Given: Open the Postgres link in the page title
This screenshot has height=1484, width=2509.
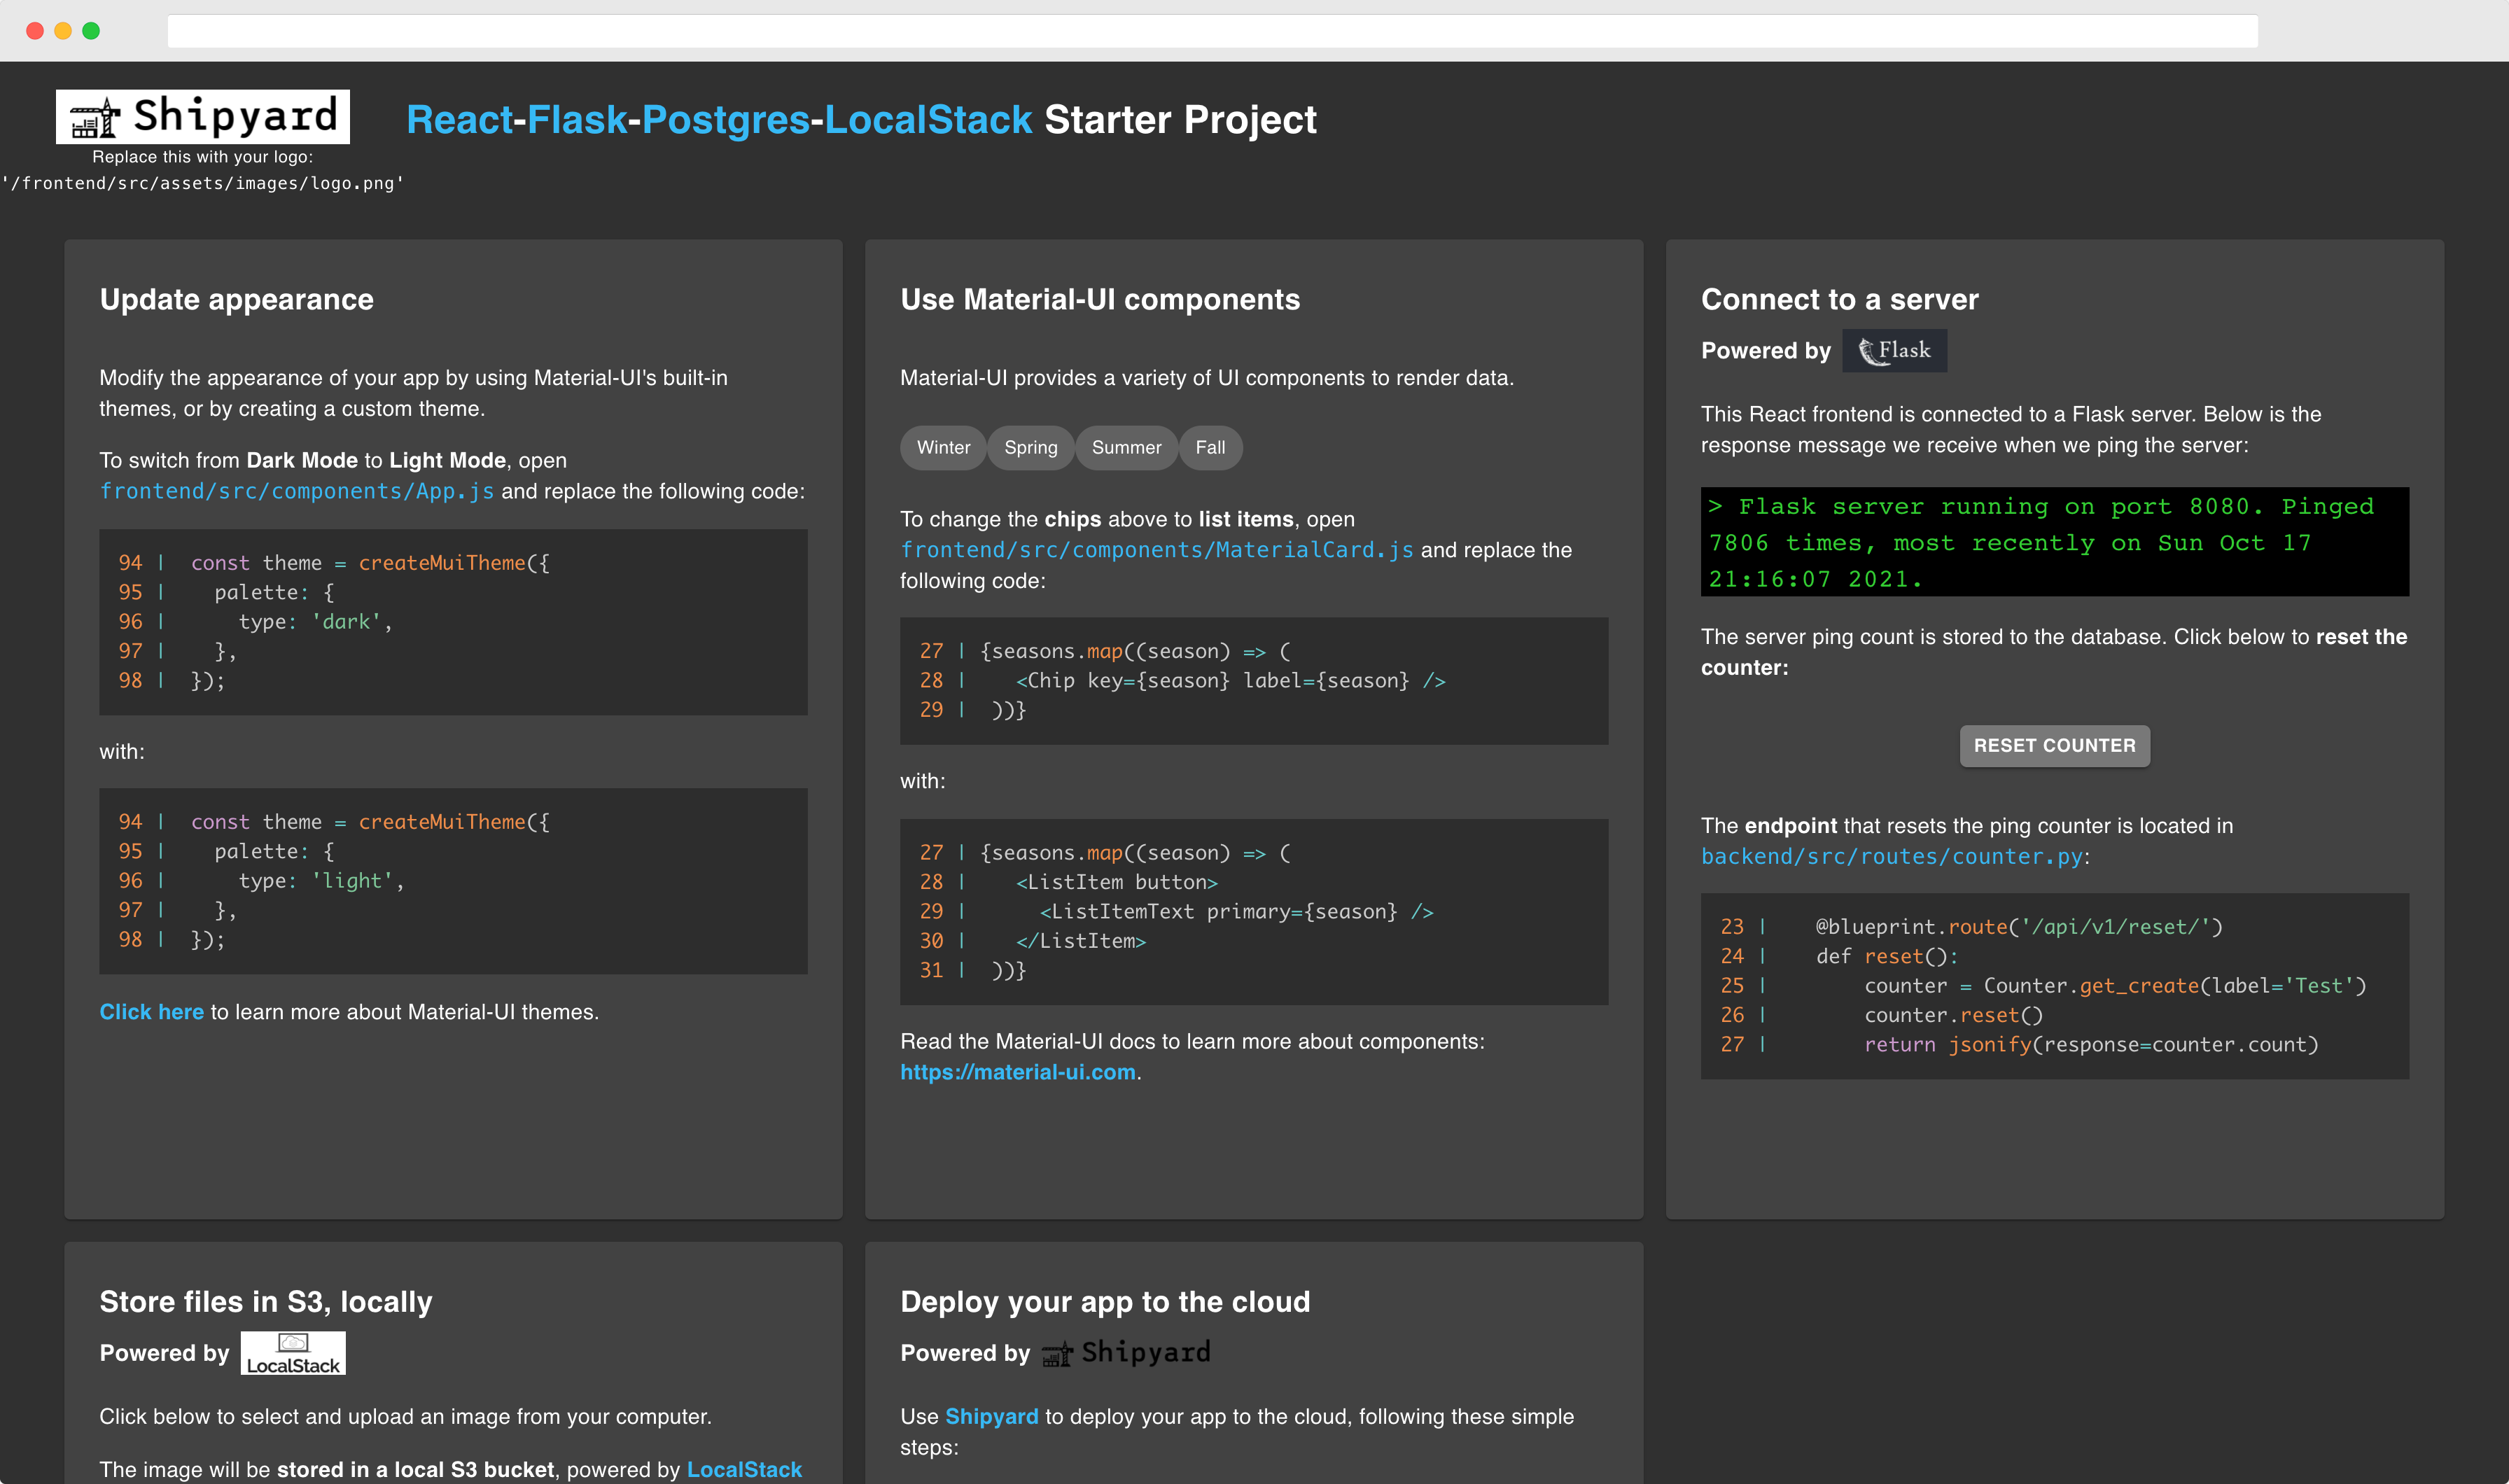Looking at the screenshot, I should 726,120.
